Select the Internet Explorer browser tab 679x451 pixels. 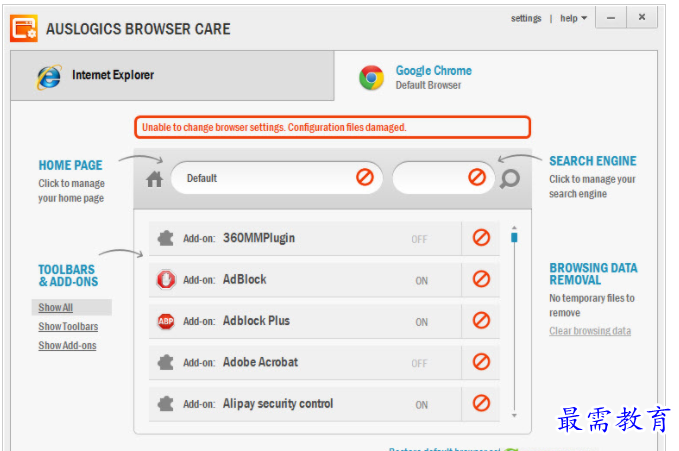point(172,75)
